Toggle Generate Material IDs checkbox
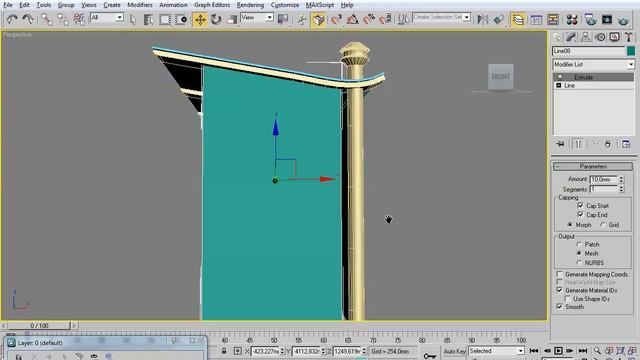This screenshot has width=640, height=360. 560,290
